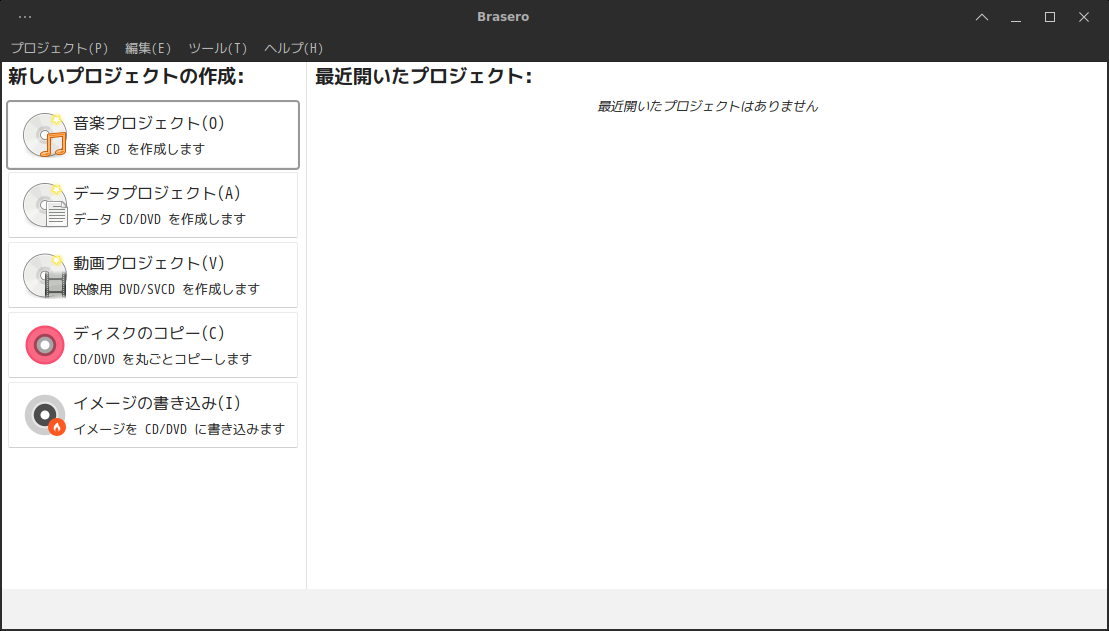Click the burn image flame disc icon
The image size is (1109, 631).
pyautogui.click(x=45, y=415)
